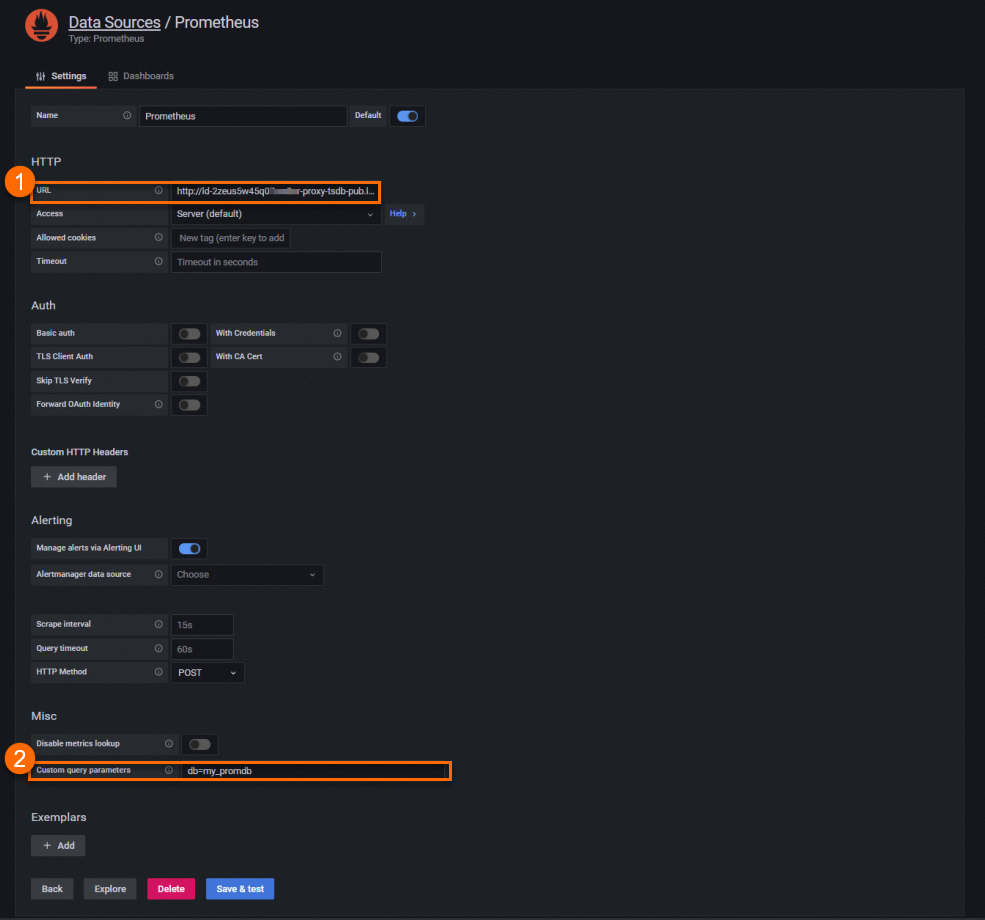This screenshot has height=920, width=985.
Task: Click the red Delete button
Action: click(x=171, y=889)
